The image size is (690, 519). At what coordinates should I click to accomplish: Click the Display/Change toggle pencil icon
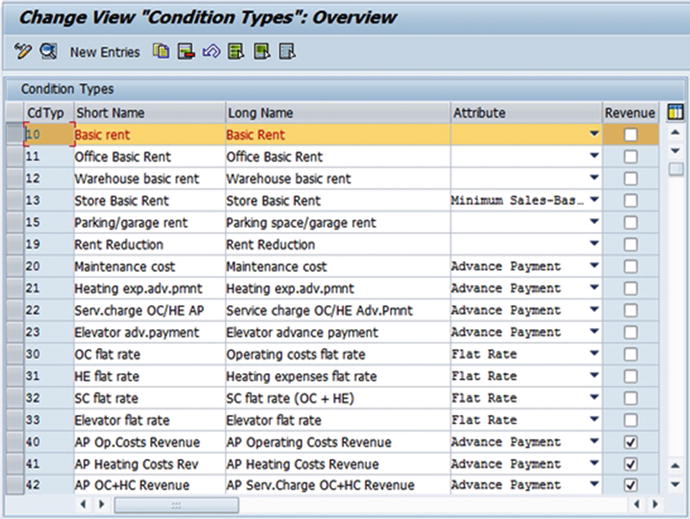point(24,51)
